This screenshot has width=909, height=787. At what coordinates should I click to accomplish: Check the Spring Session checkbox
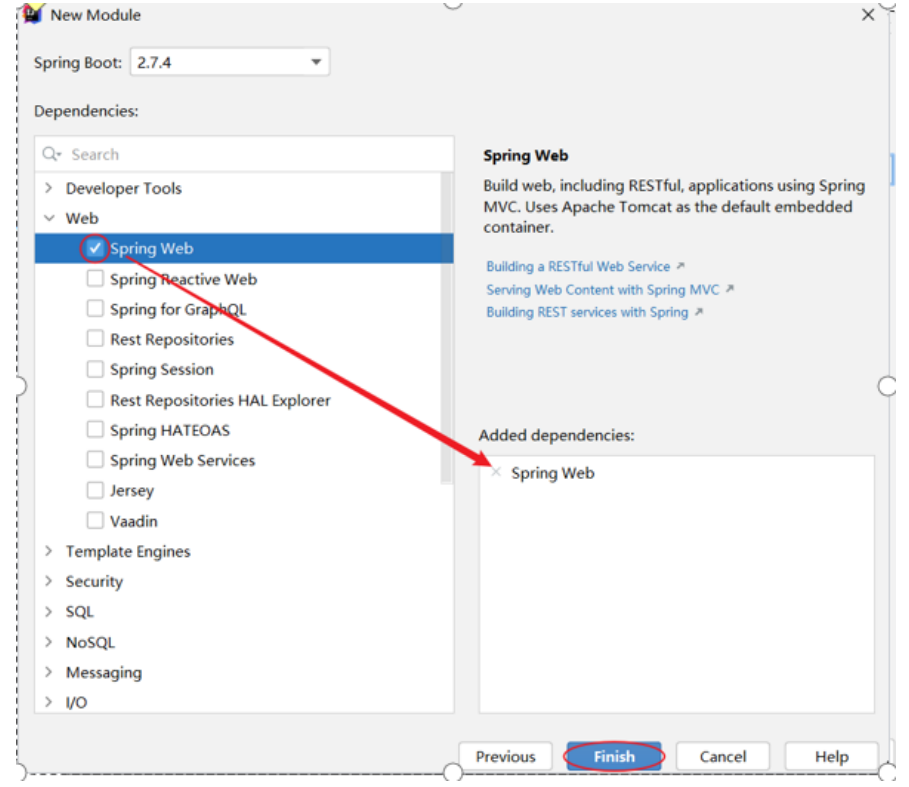click(x=94, y=369)
